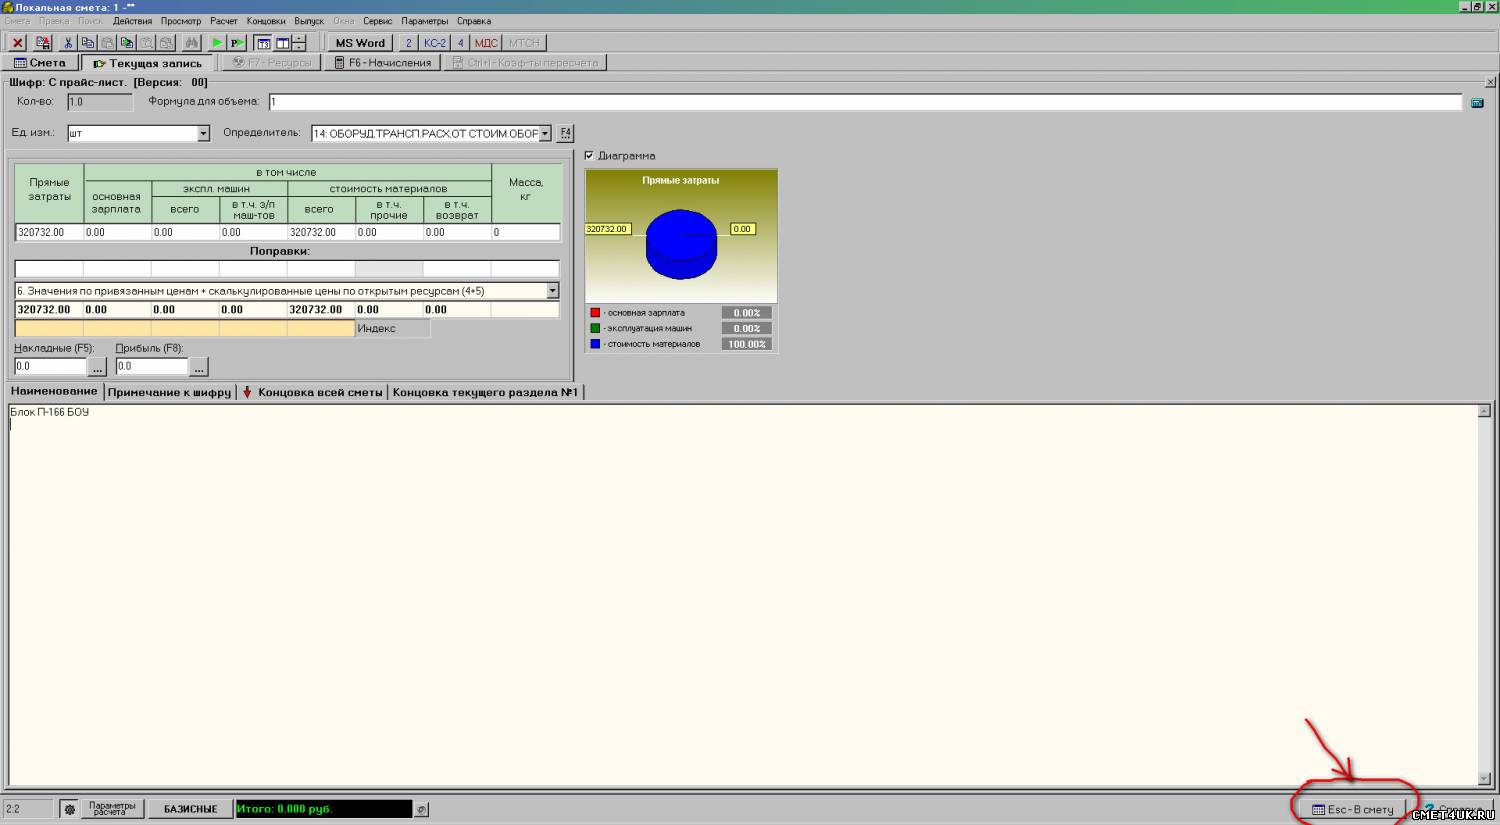Open the Сервис menu

[378, 21]
